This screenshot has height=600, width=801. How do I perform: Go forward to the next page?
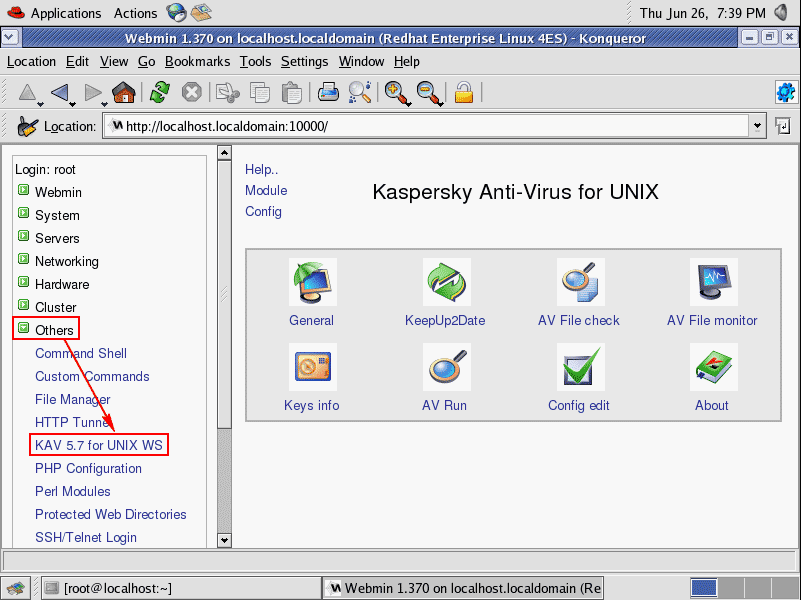click(92, 92)
